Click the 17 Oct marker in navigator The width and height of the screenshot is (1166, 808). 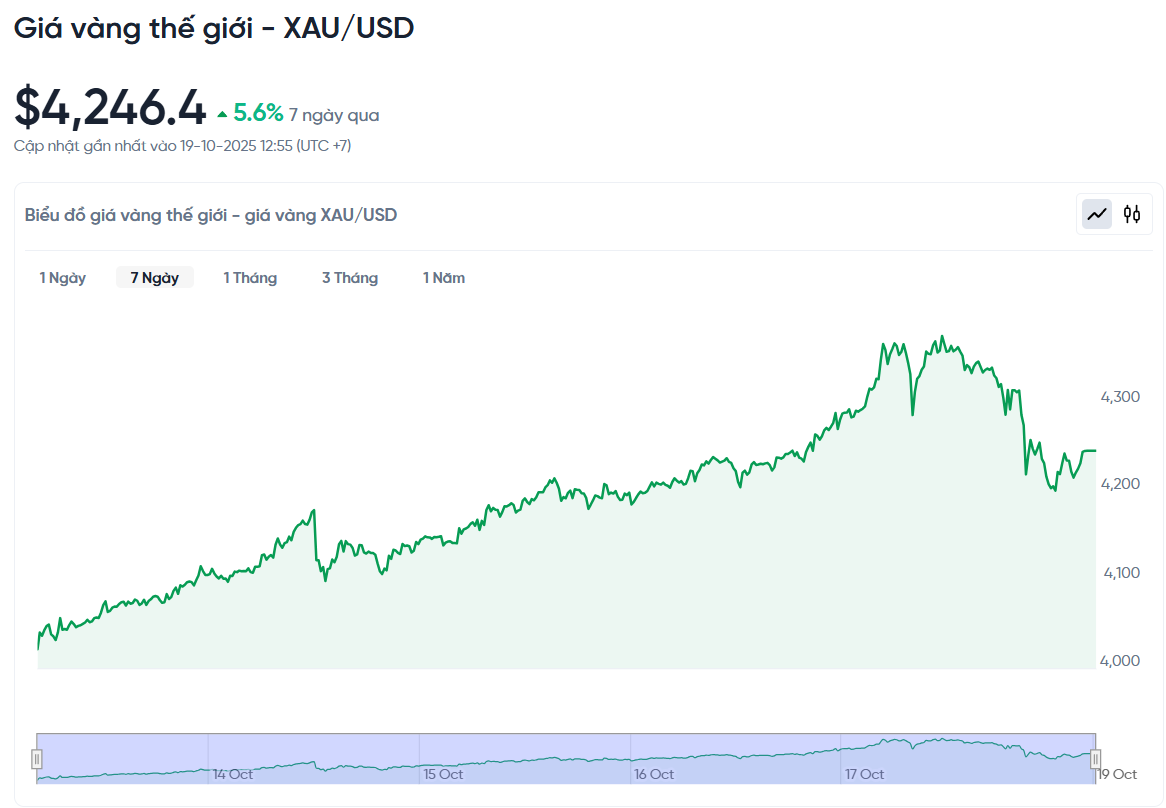864,774
